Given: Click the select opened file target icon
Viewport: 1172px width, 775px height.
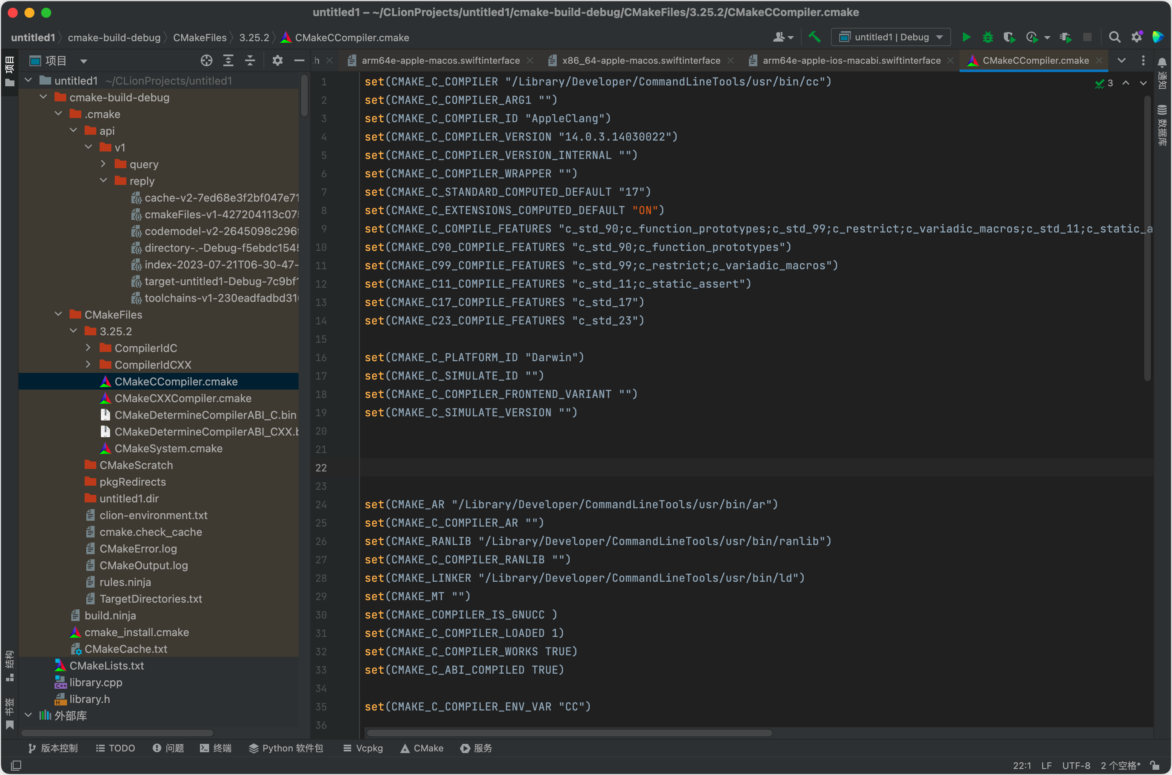Looking at the screenshot, I should pyautogui.click(x=206, y=61).
